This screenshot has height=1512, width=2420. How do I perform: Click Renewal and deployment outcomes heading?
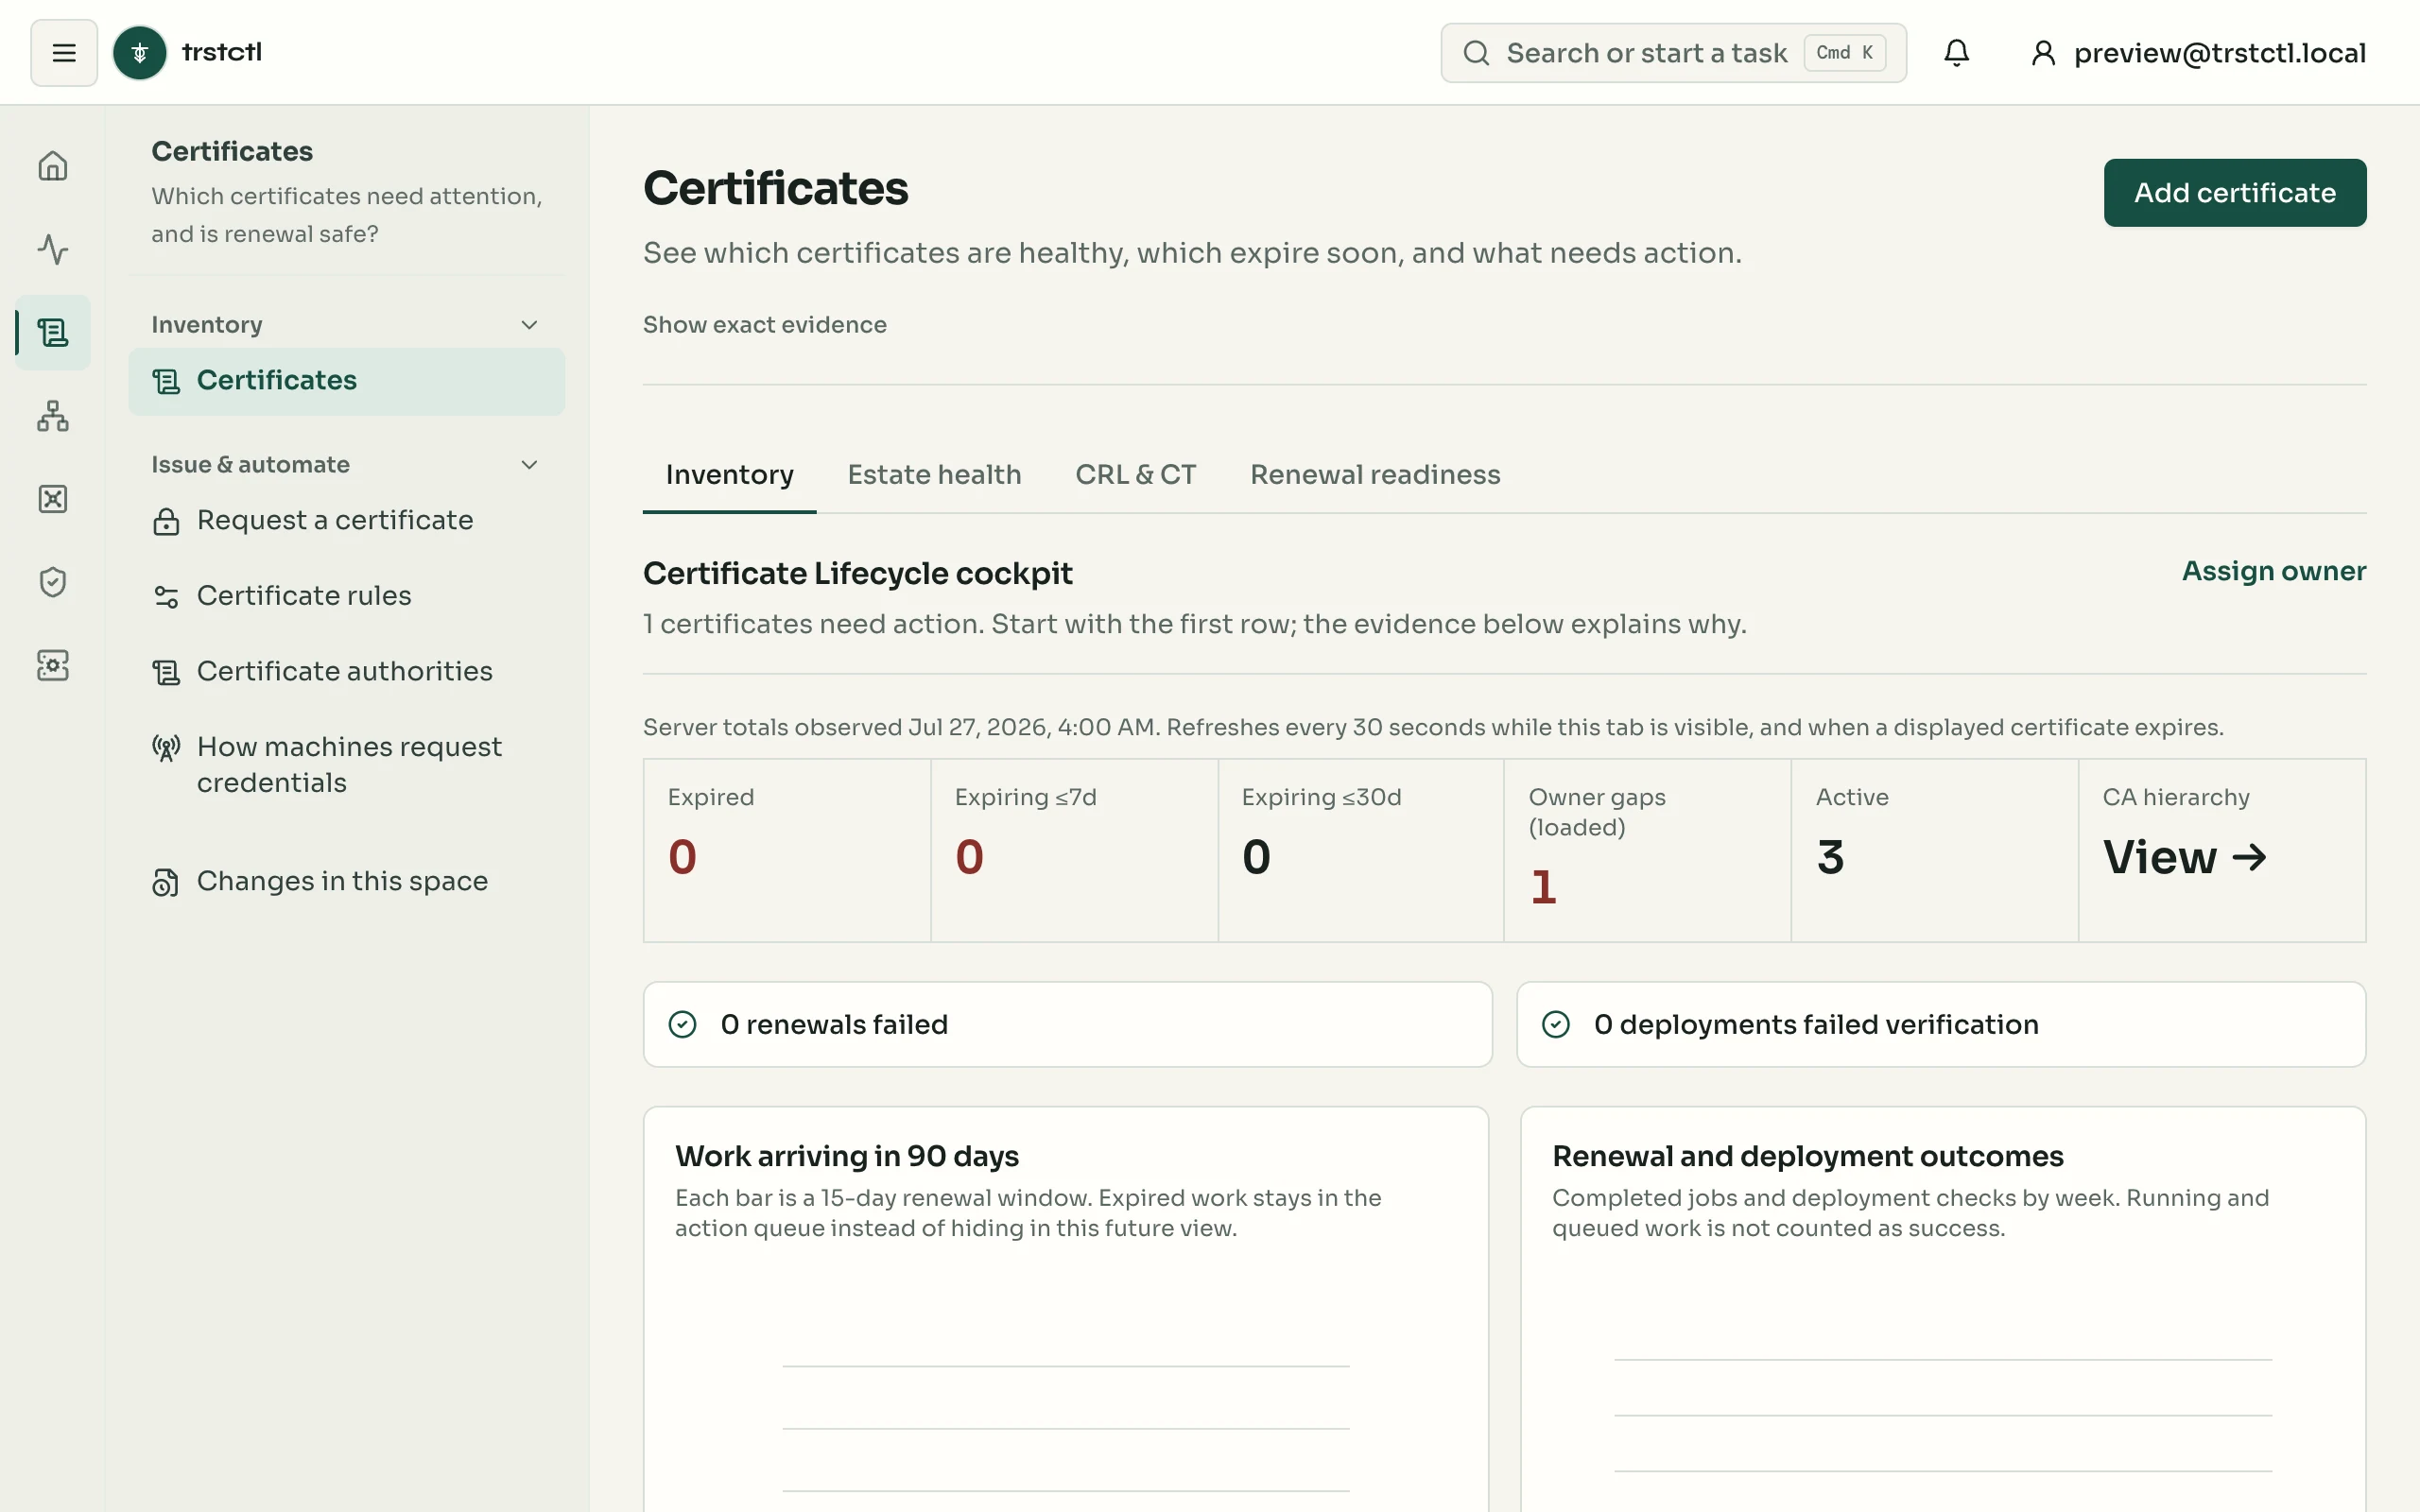(x=1807, y=1156)
